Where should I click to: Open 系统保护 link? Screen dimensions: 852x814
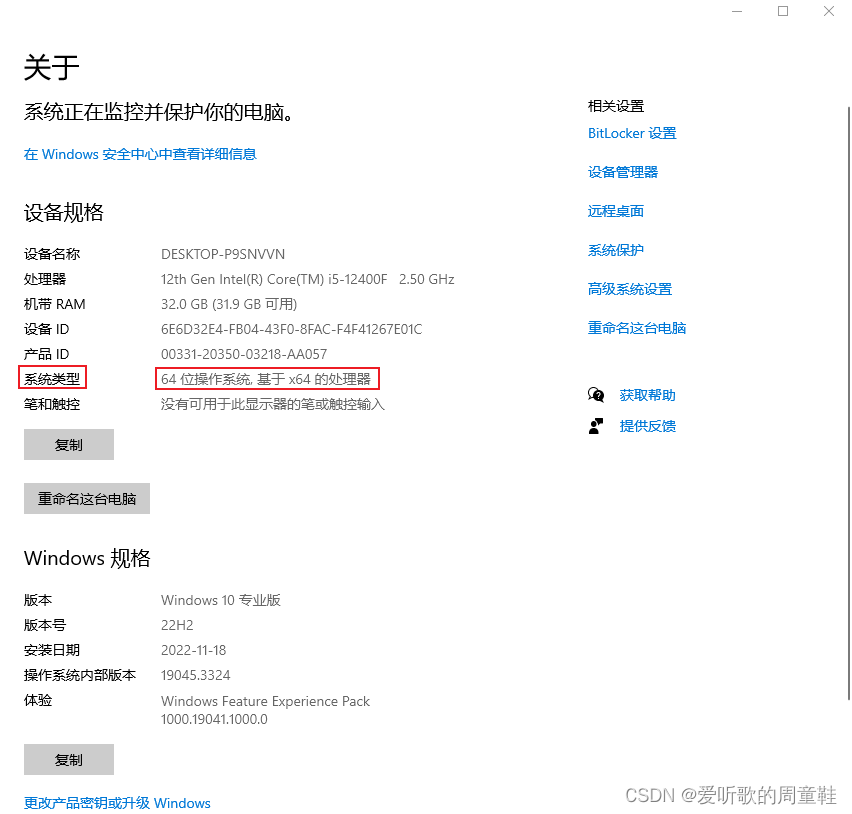tap(616, 251)
